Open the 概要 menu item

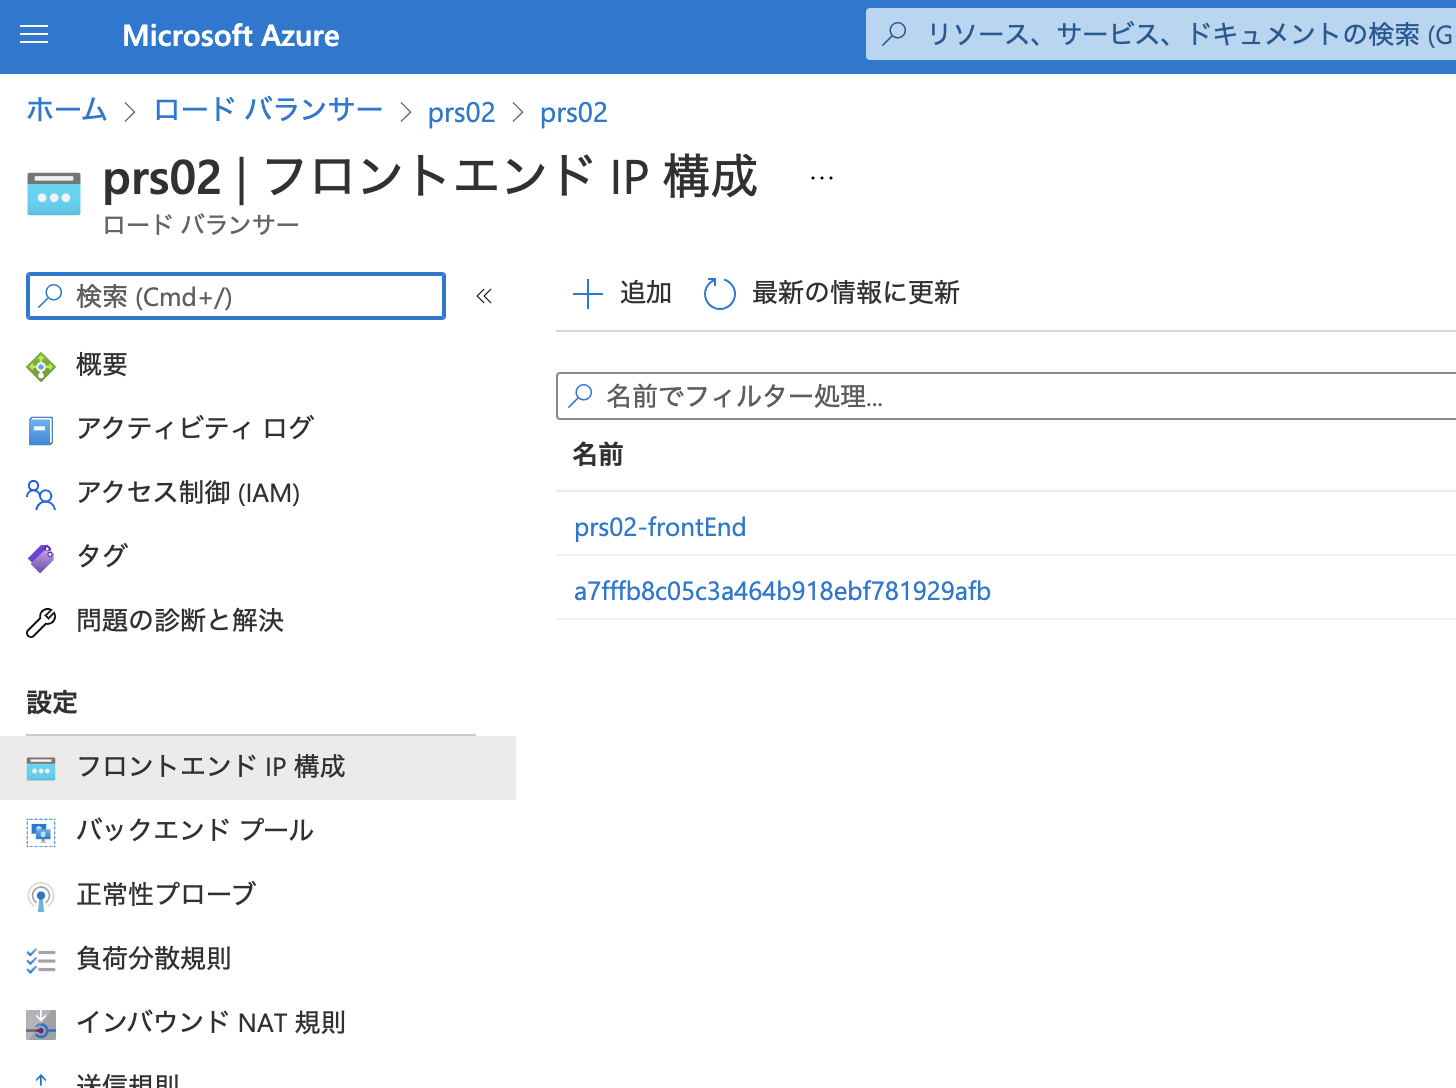click(x=102, y=364)
